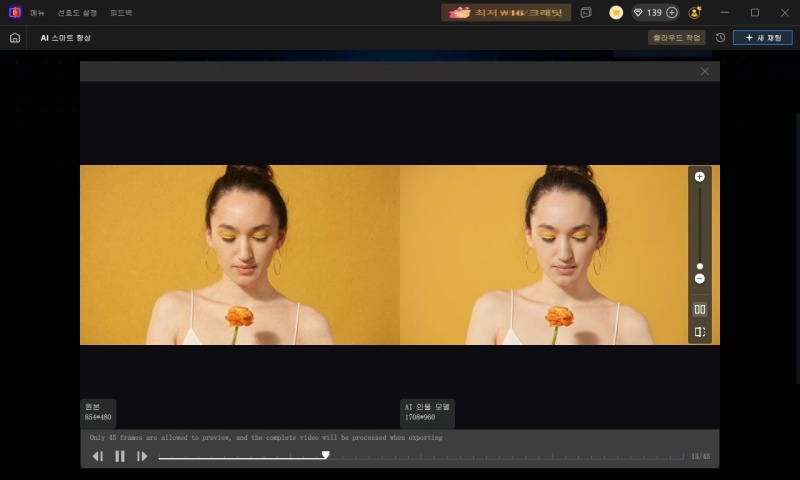Screen dimensions: 800x480
Task: Click the 새 채팅 new button
Action: pyautogui.click(x=763, y=38)
